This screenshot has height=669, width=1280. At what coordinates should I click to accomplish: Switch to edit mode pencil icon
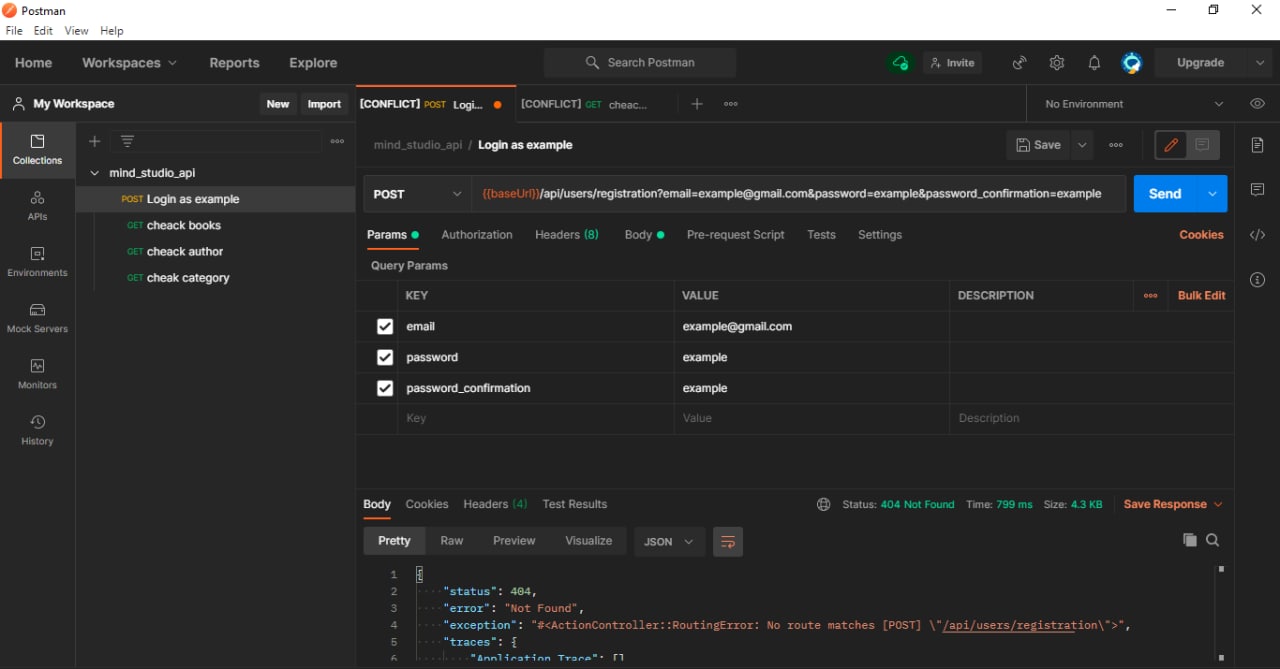pos(1171,145)
